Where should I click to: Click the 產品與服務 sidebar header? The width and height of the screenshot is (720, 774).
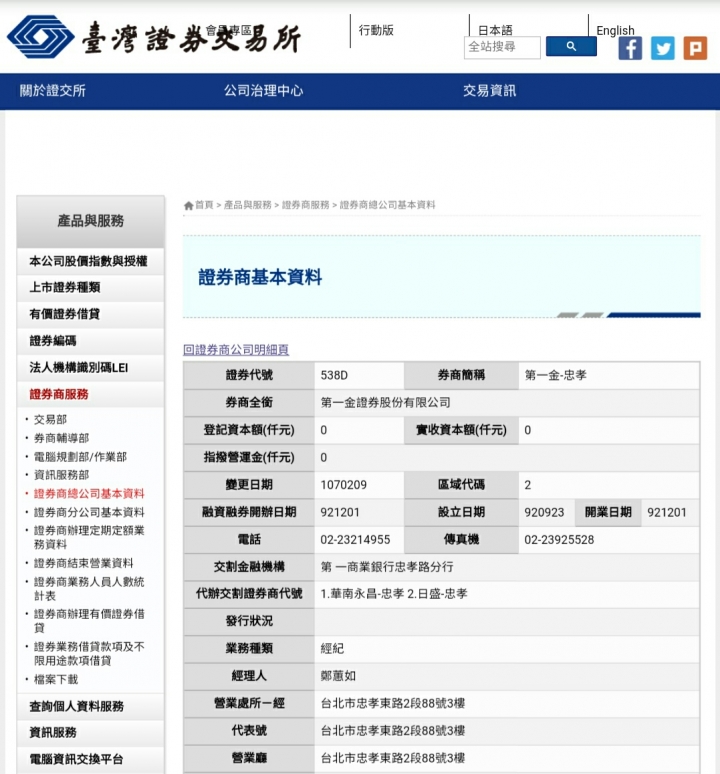click(91, 221)
